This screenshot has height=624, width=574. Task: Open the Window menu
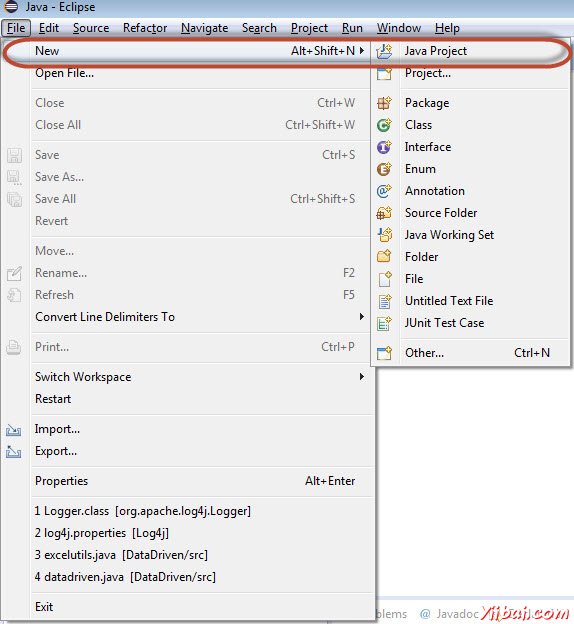399,28
